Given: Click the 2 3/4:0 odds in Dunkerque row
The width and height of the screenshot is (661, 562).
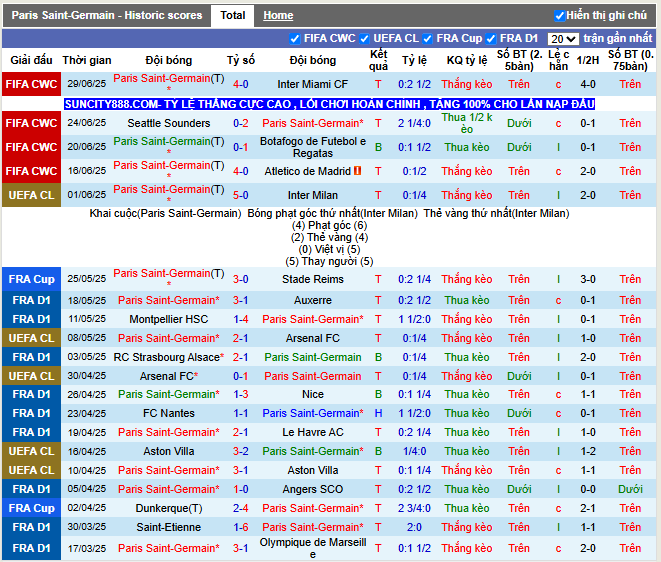Looking at the screenshot, I should tap(414, 508).
